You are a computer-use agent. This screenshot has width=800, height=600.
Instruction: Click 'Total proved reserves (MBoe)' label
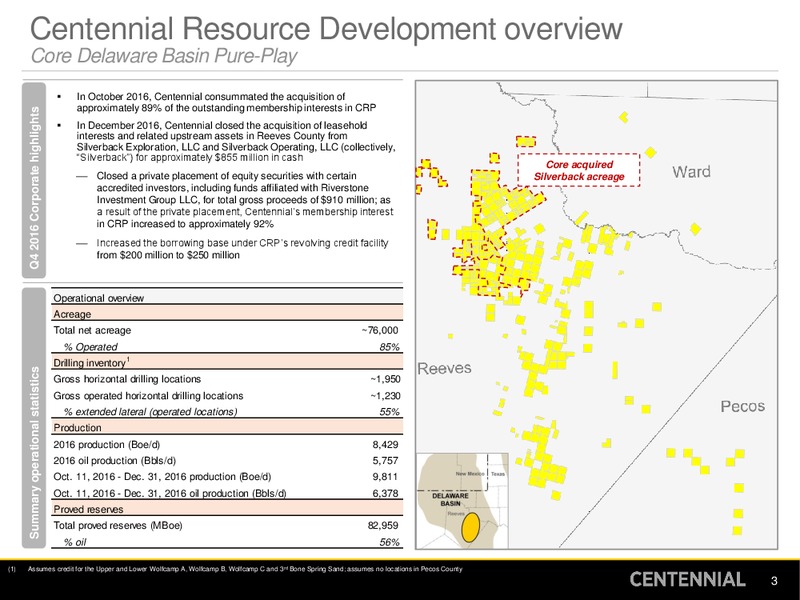118,526
